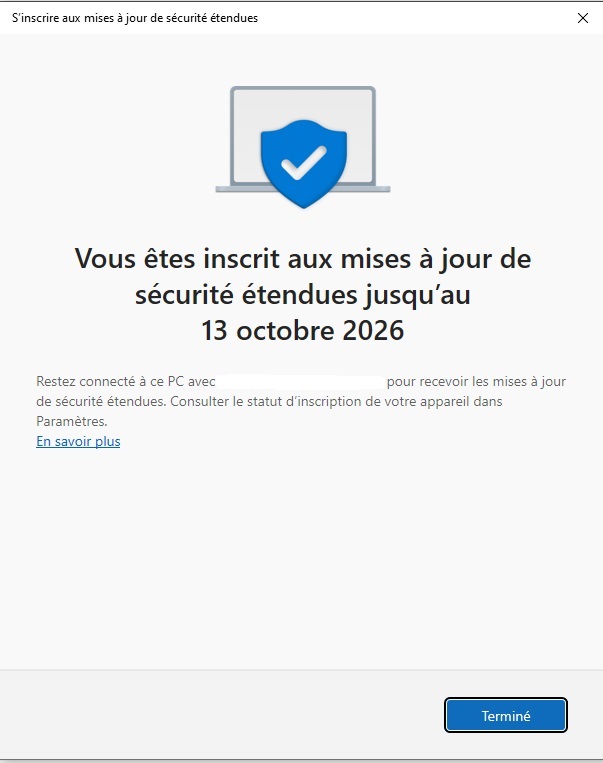Close the enrollment dialog with X
The width and height of the screenshot is (603, 763).
[583, 18]
